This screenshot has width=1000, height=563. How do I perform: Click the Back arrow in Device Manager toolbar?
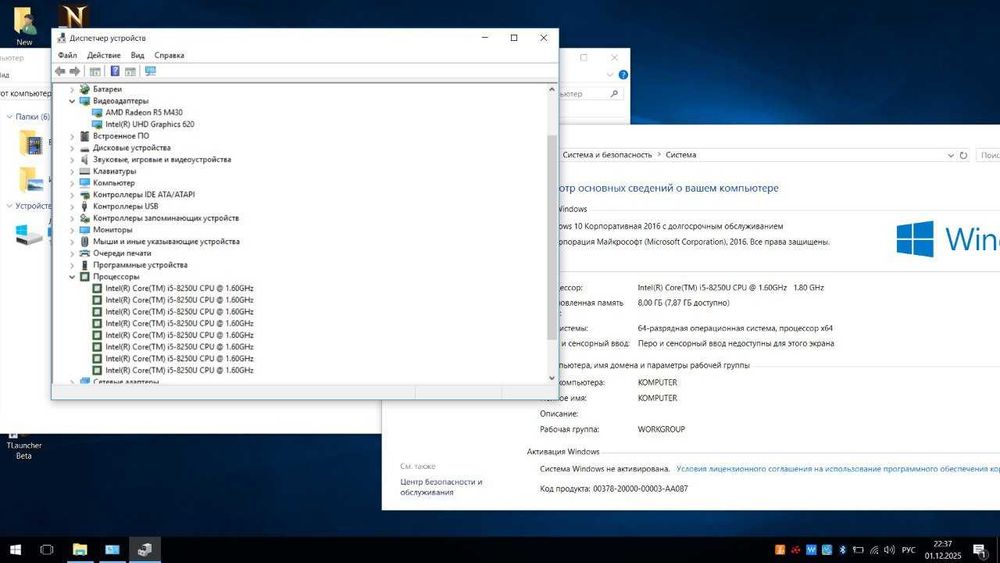coord(60,71)
